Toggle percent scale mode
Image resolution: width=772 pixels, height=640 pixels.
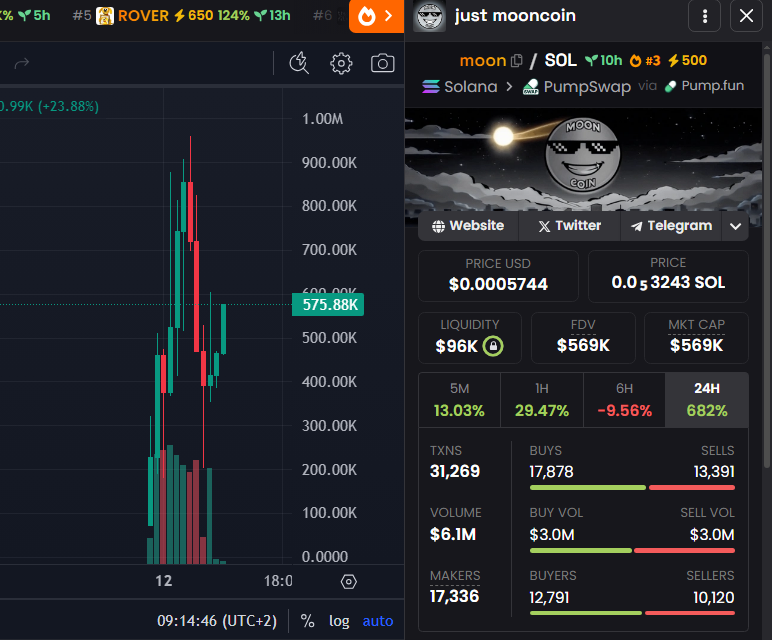tap(307, 621)
